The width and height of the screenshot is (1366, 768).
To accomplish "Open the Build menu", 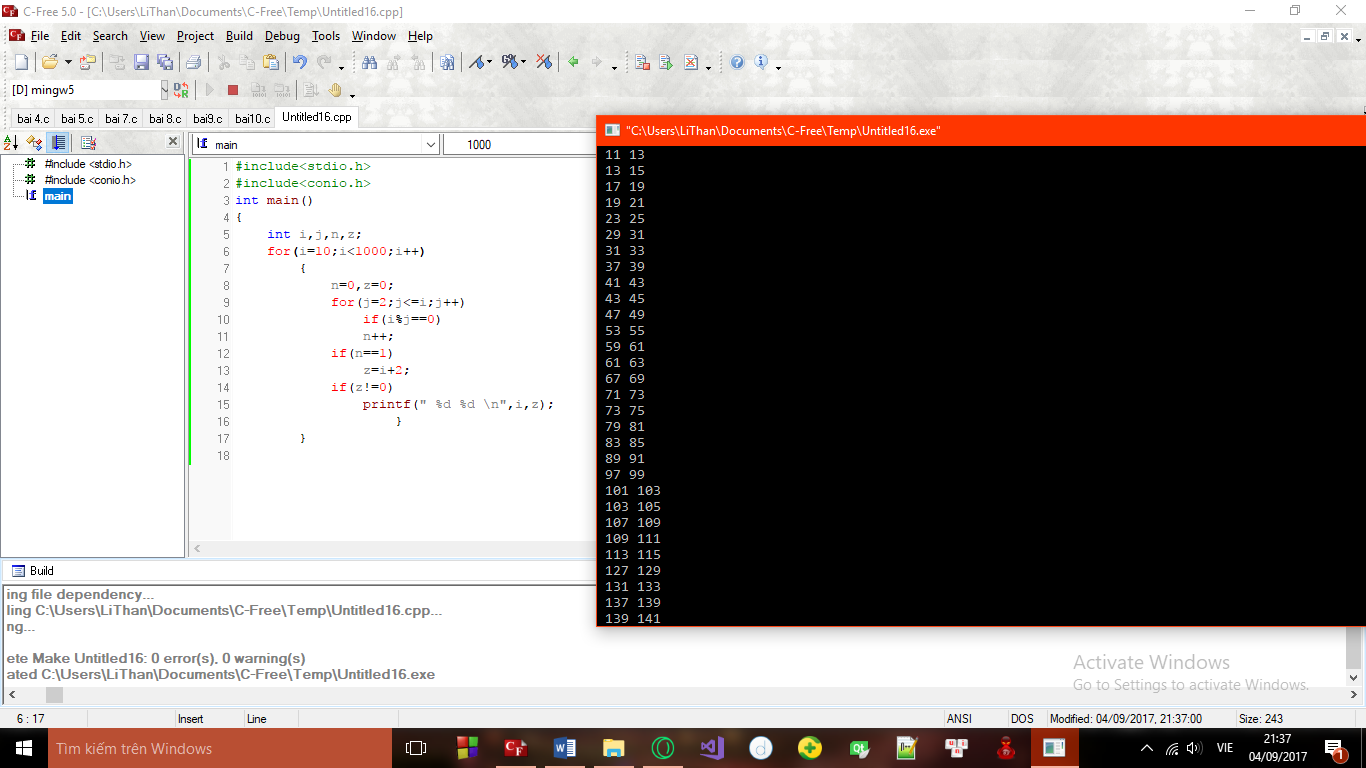I will coord(239,36).
